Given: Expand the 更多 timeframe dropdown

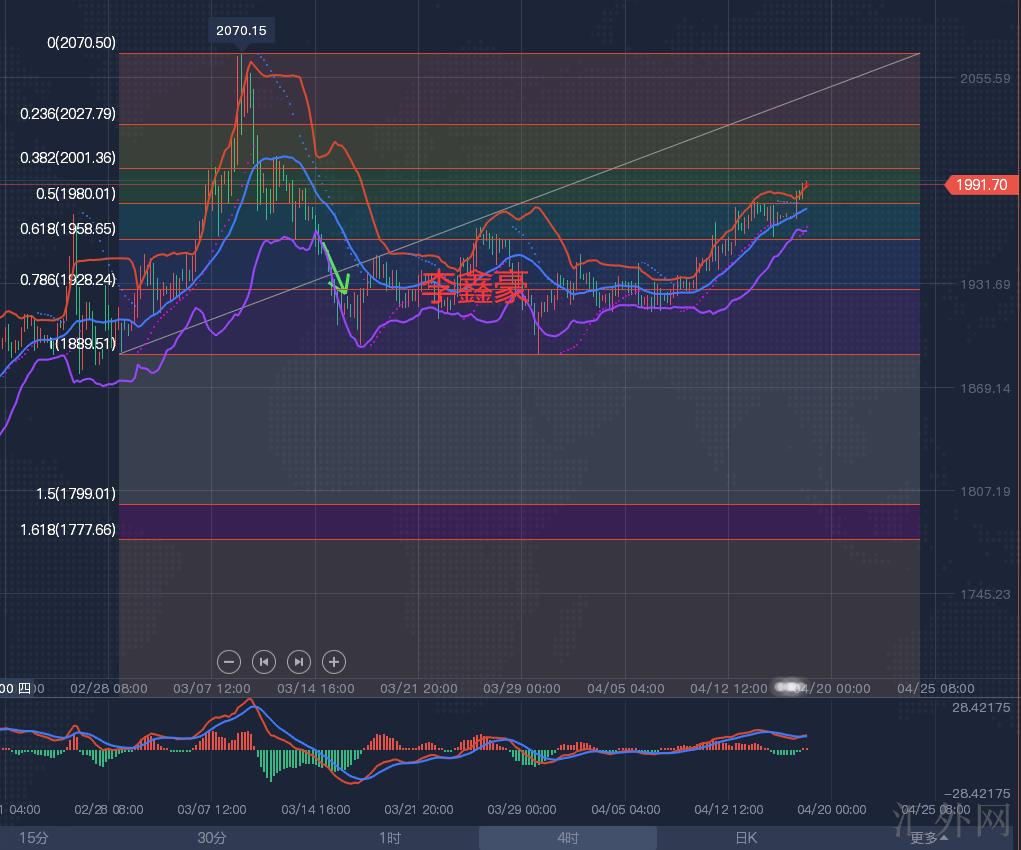Looking at the screenshot, I should tap(927, 838).
